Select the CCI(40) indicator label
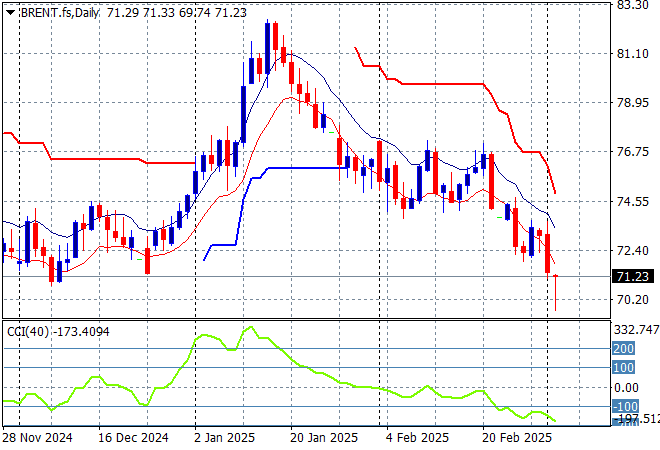660x450 pixels. point(22,330)
